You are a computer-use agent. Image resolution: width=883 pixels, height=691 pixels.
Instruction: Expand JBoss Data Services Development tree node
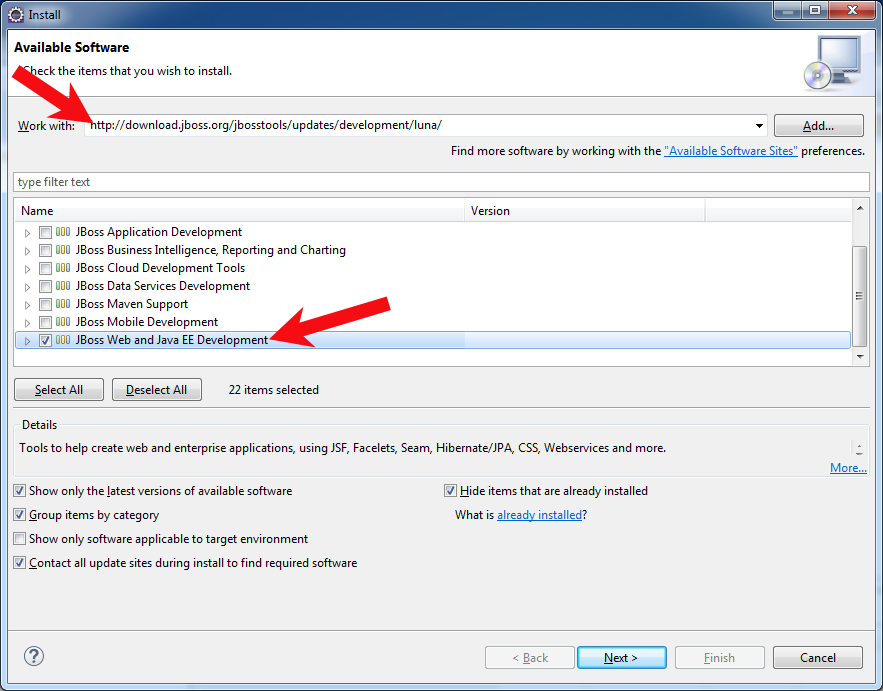point(27,287)
